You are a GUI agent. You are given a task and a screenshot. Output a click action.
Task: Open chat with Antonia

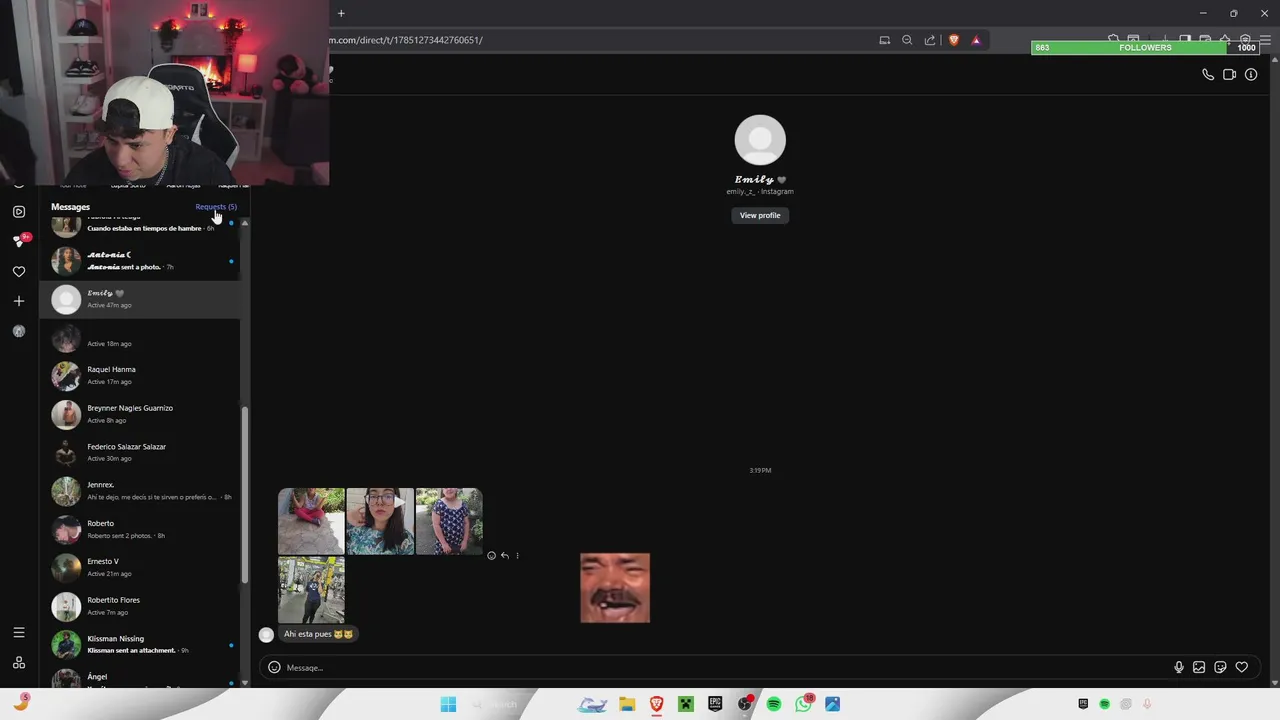coord(140,261)
